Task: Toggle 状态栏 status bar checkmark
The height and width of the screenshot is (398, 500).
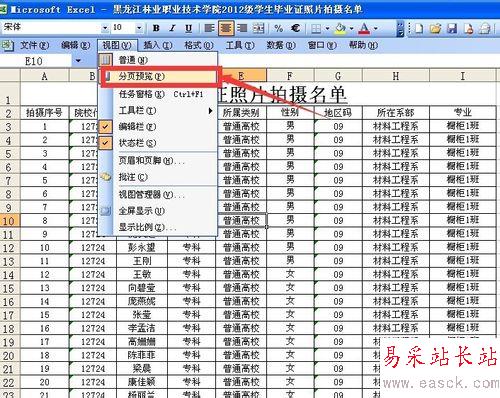Action: pos(106,143)
